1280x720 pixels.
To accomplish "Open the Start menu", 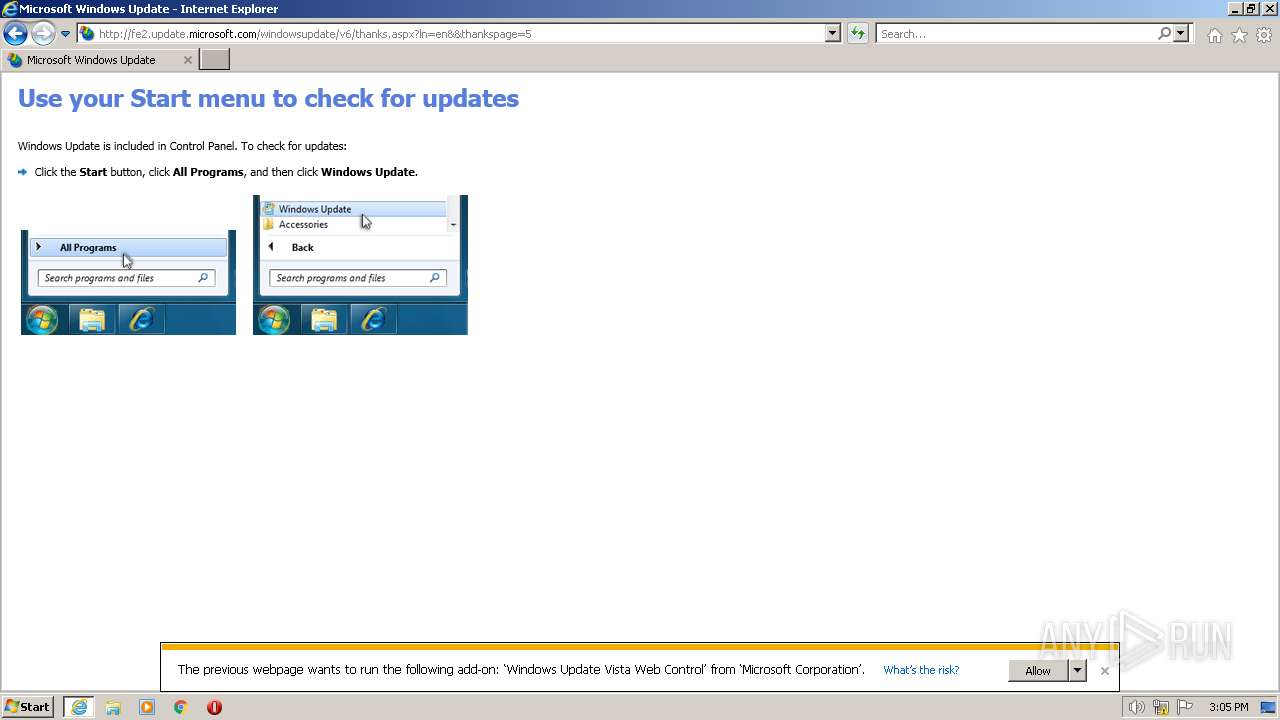I will pos(28,707).
